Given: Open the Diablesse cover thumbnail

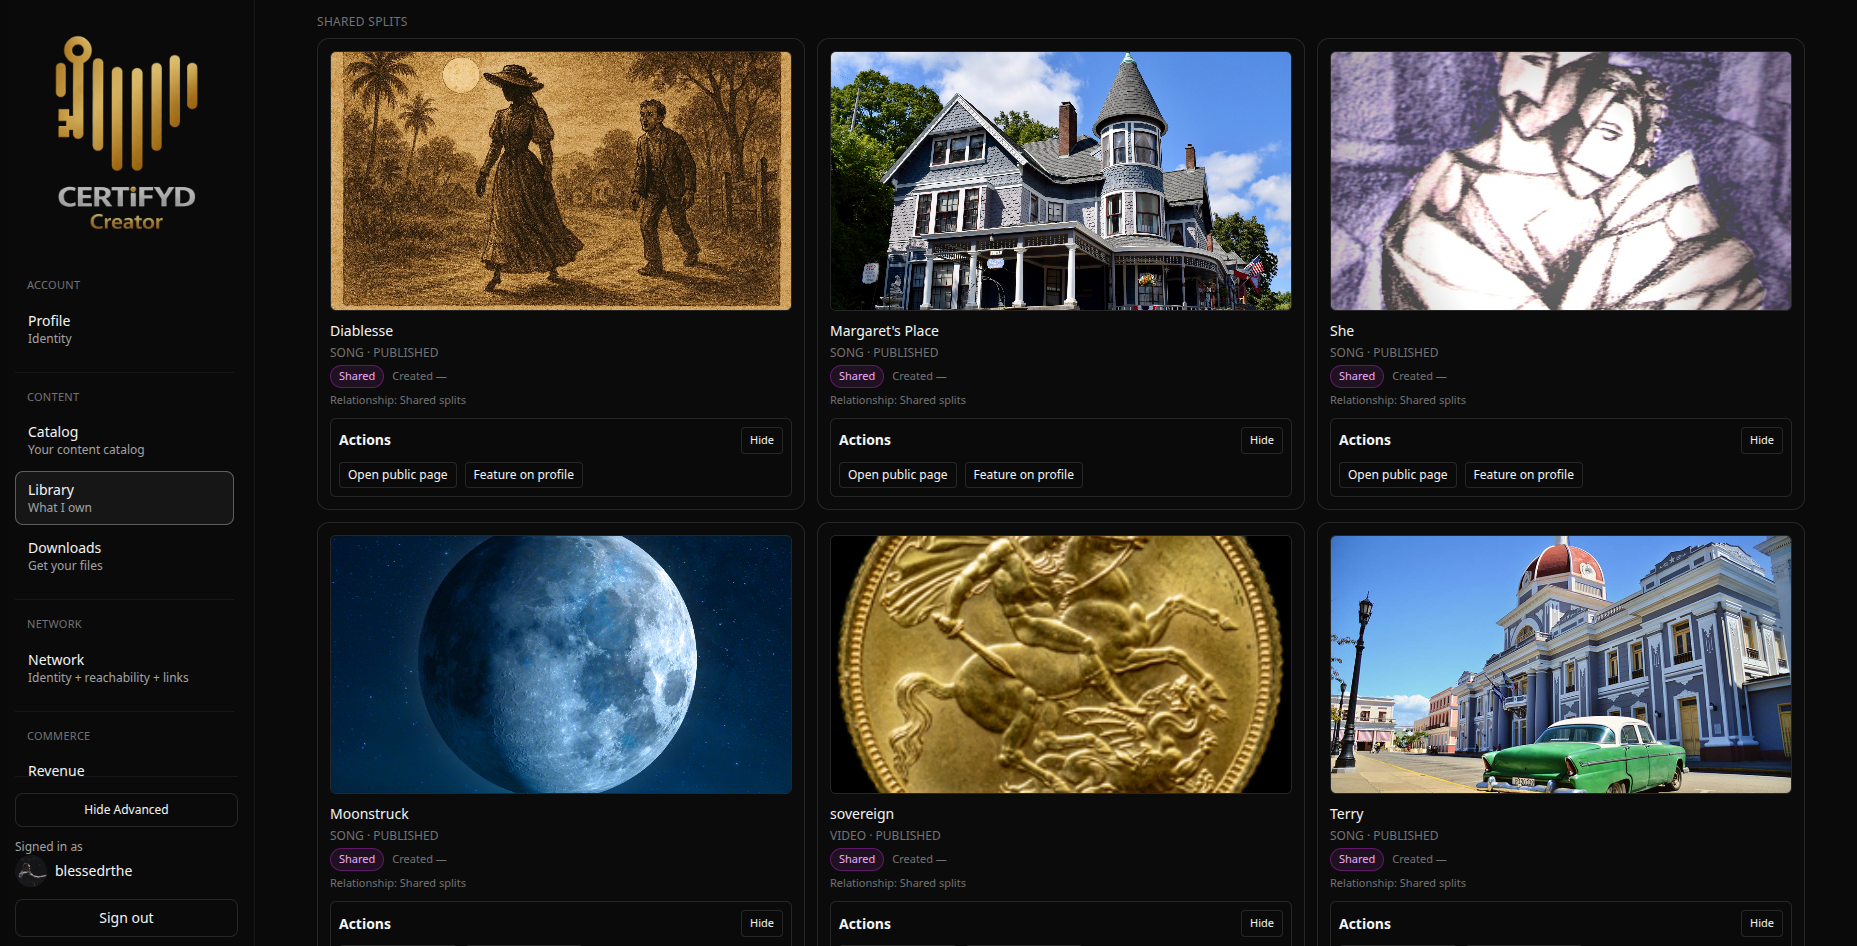Looking at the screenshot, I should click(x=561, y=181).
